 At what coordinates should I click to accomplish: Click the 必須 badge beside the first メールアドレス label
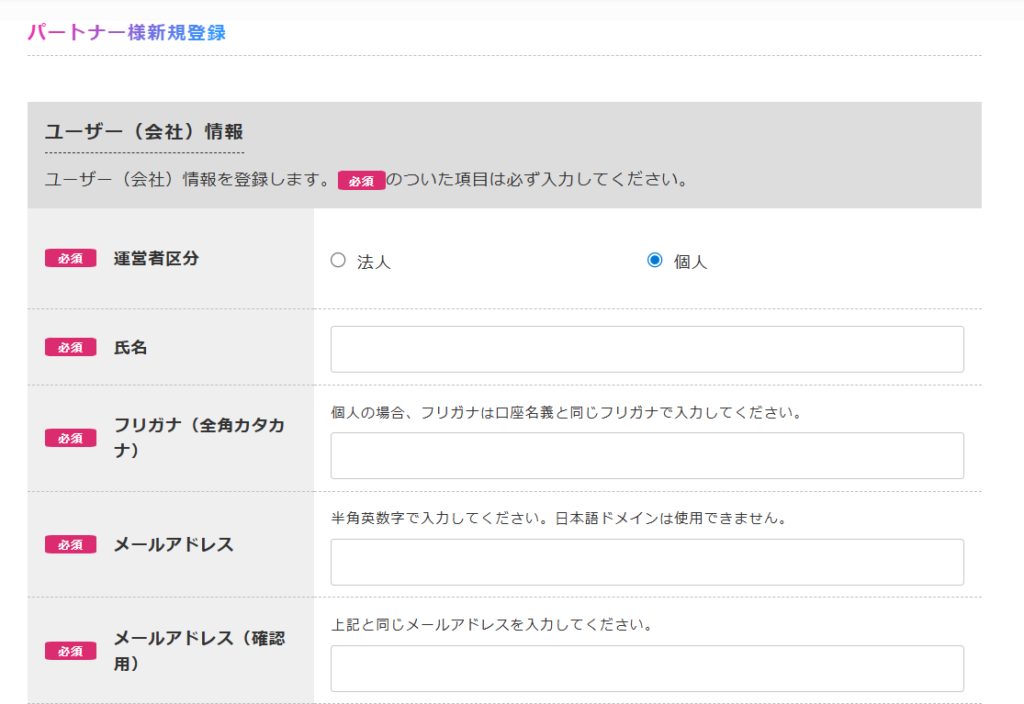click(x=70, y=545)
